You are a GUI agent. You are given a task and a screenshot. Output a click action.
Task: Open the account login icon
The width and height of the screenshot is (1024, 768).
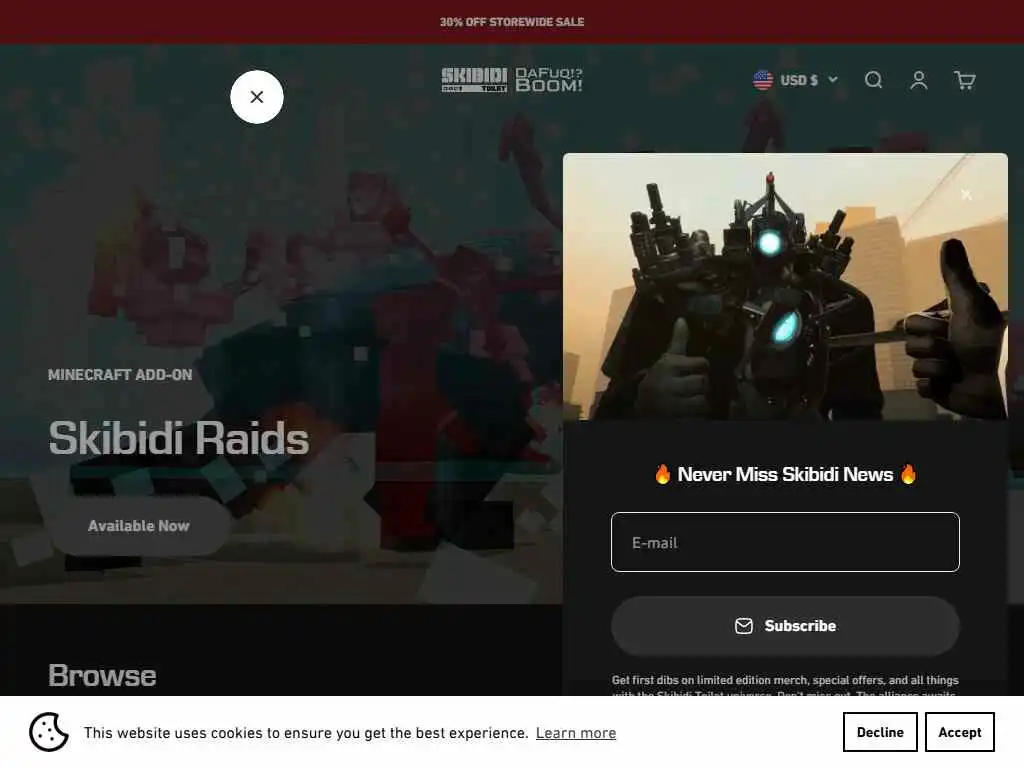pyautogui.click(x=919, y=80)
